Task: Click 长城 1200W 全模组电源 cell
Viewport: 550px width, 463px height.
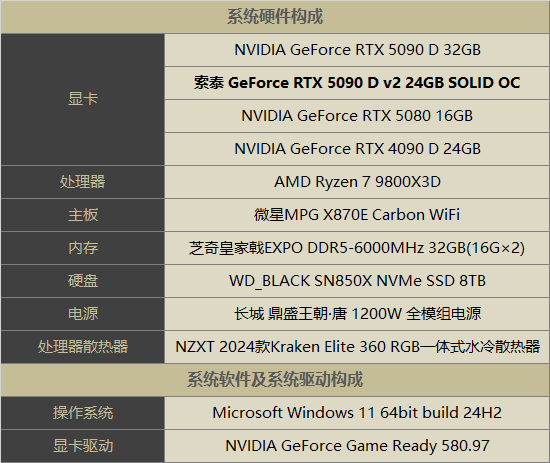Action: (x=357, y=314)
